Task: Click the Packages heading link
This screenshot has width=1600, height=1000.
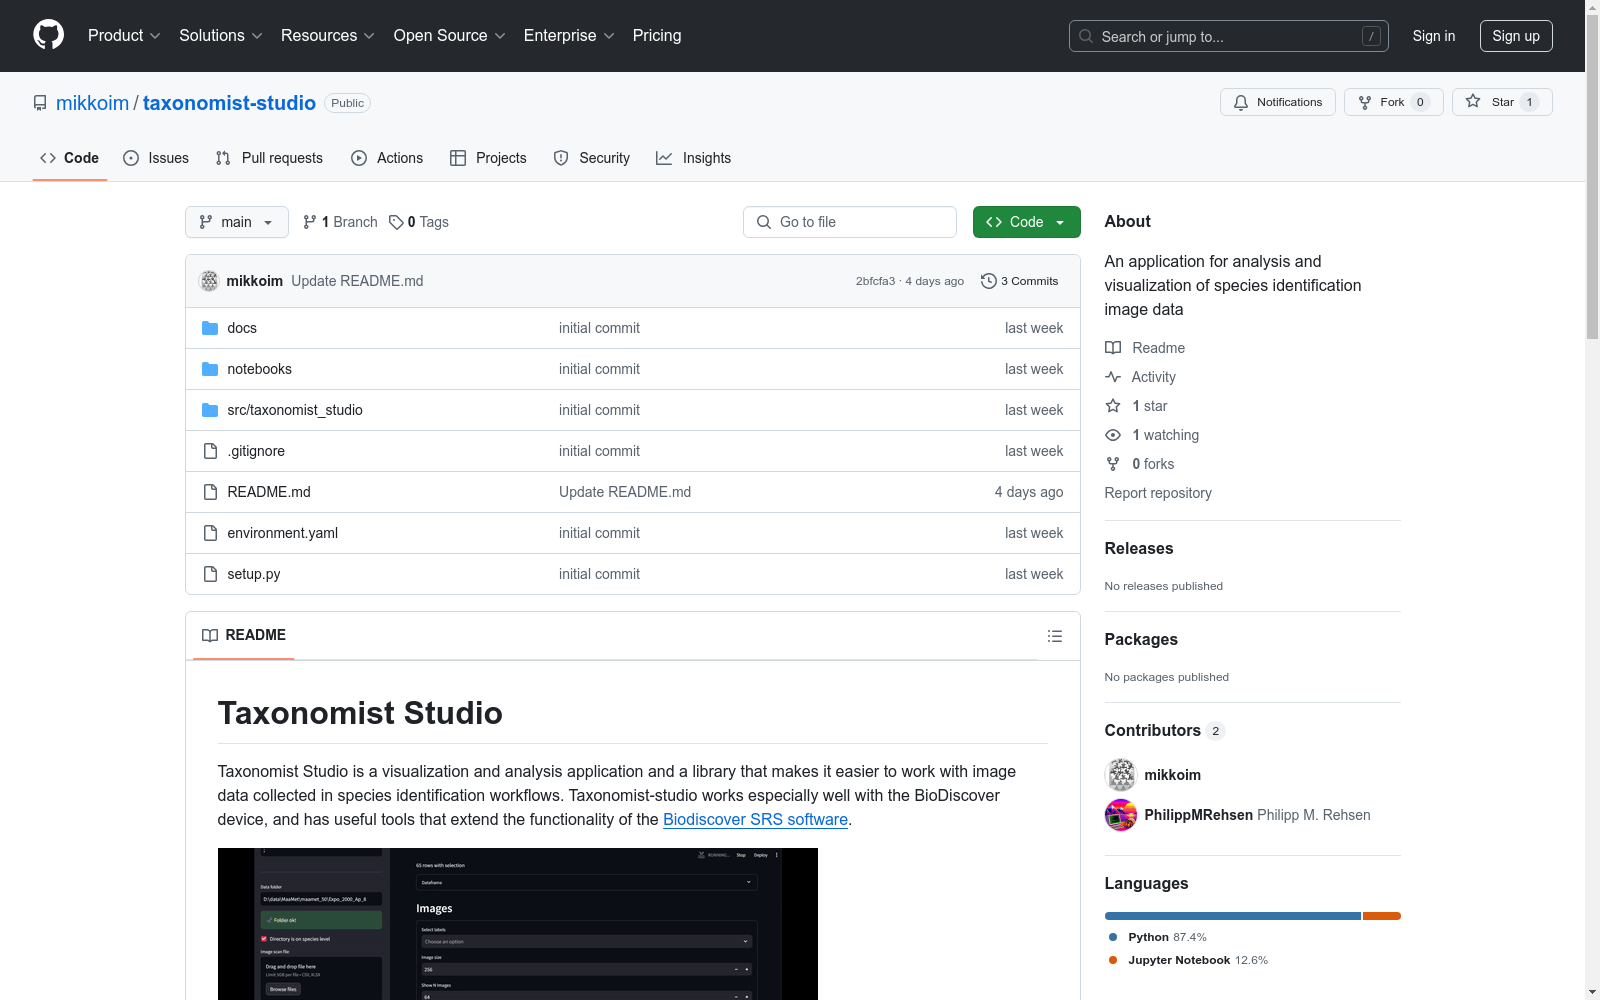Action: click(1141, 639)
